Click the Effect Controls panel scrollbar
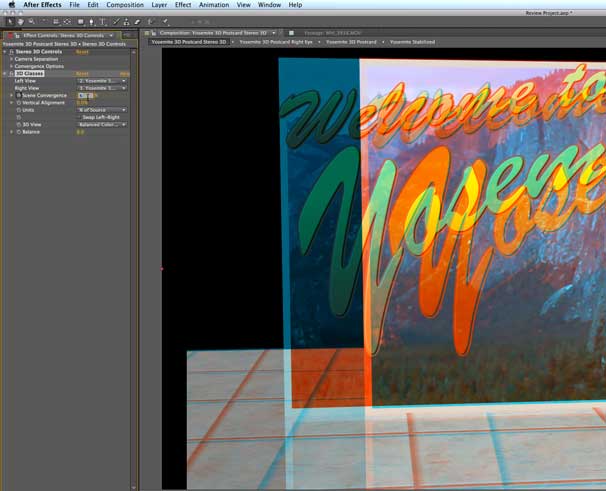This screenshot has width=606, height=491. coord(134,269)
